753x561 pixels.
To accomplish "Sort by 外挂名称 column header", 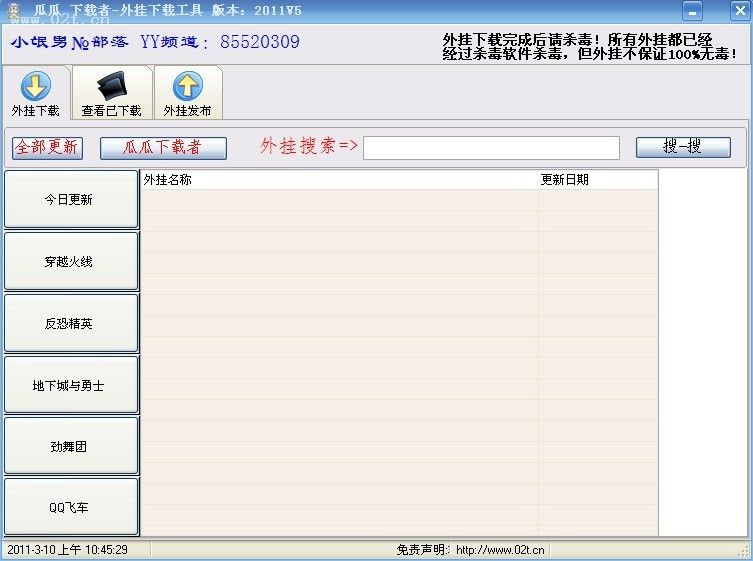I will tap(338, 180).
